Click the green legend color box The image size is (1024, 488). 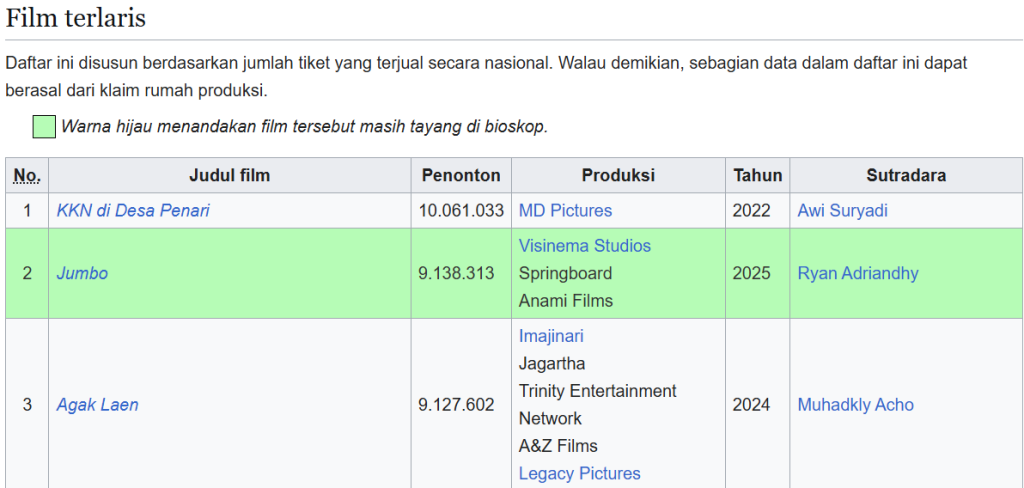(x=44, y=126)
